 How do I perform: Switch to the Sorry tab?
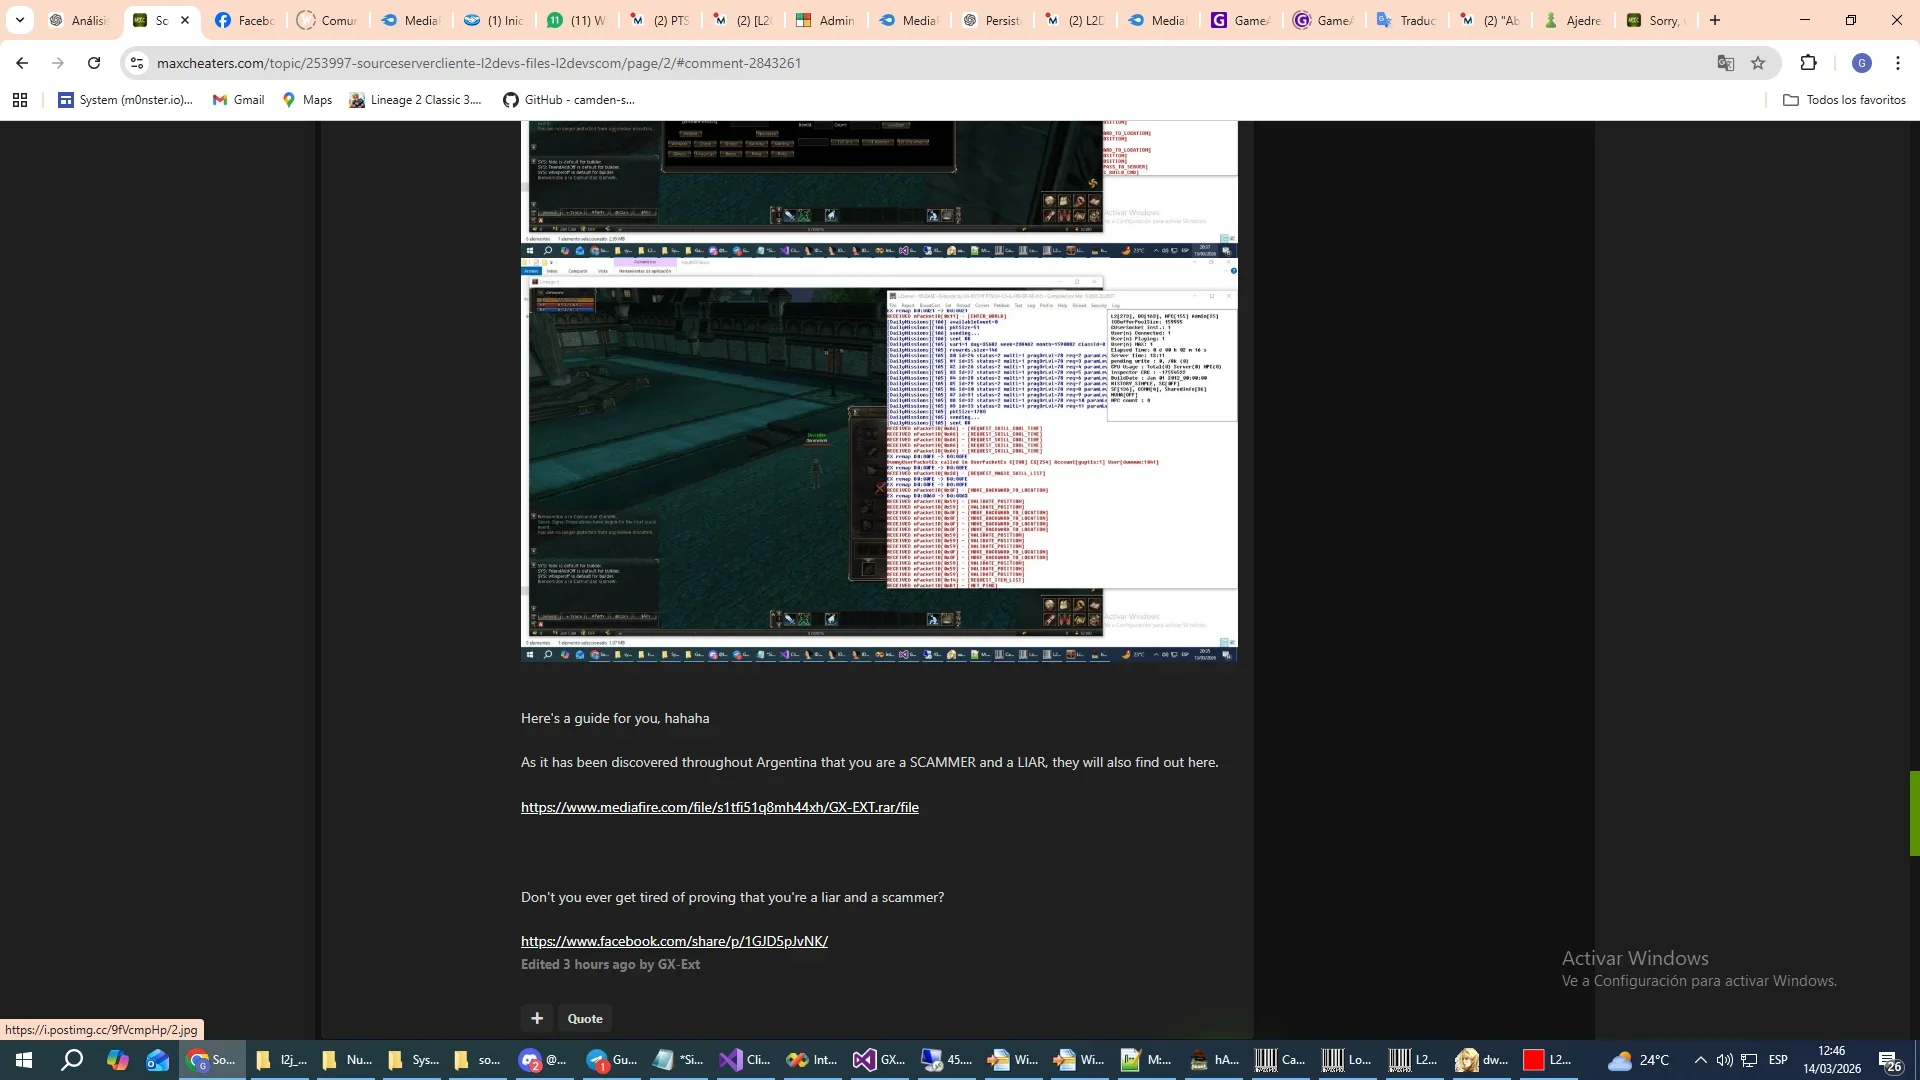1656,20
